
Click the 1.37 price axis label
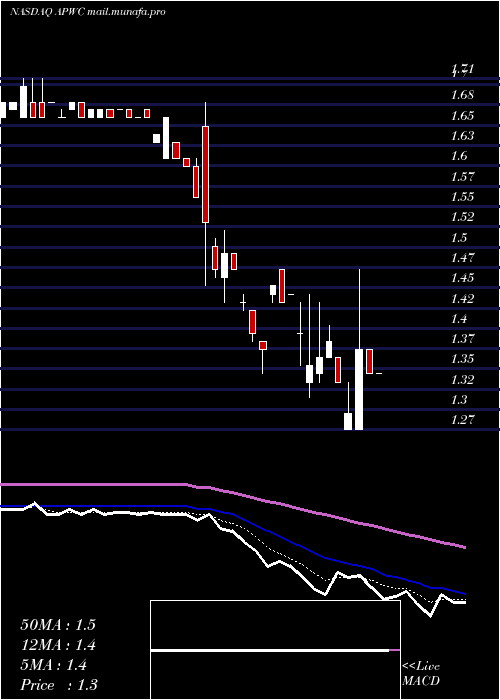(x=462, y=339)
